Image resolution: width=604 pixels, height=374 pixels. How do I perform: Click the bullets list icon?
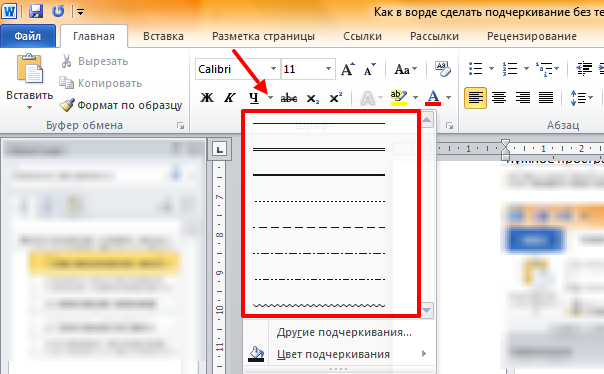[476, 69]
